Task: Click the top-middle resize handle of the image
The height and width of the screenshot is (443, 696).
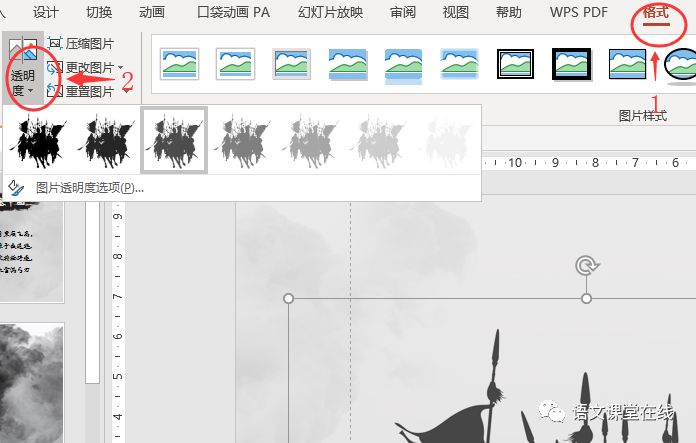Action: coord(586,298)
